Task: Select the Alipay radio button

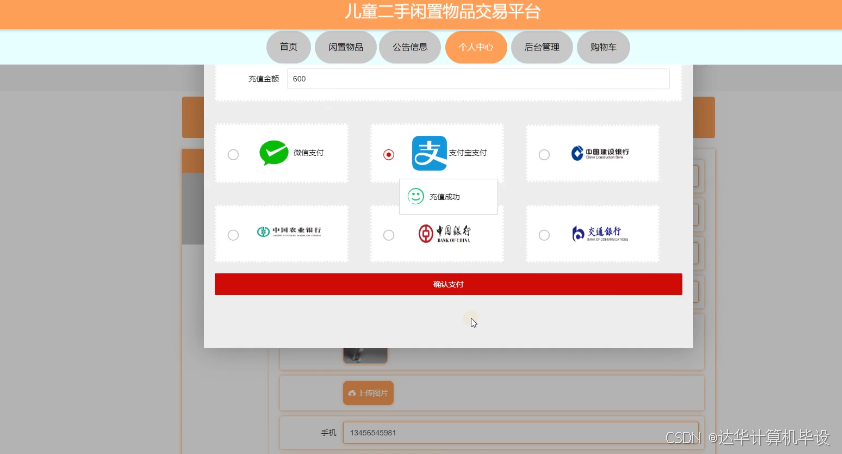Action: pyautogui.click(x=389, y=155)
